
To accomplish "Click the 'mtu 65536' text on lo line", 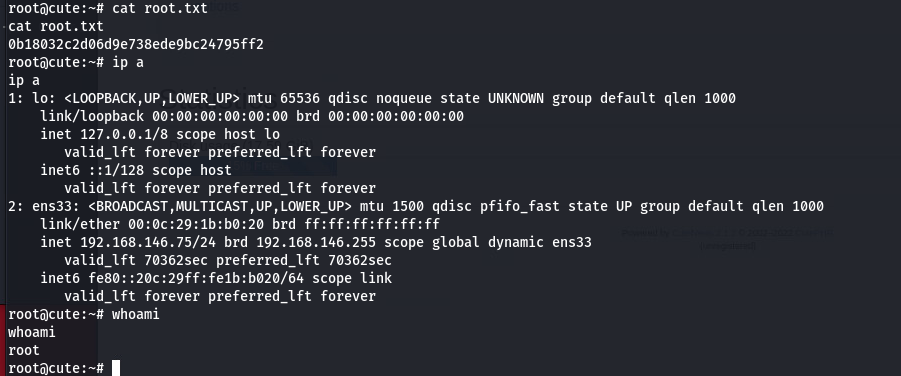I will pyautogui.click(x=283, y=98).
